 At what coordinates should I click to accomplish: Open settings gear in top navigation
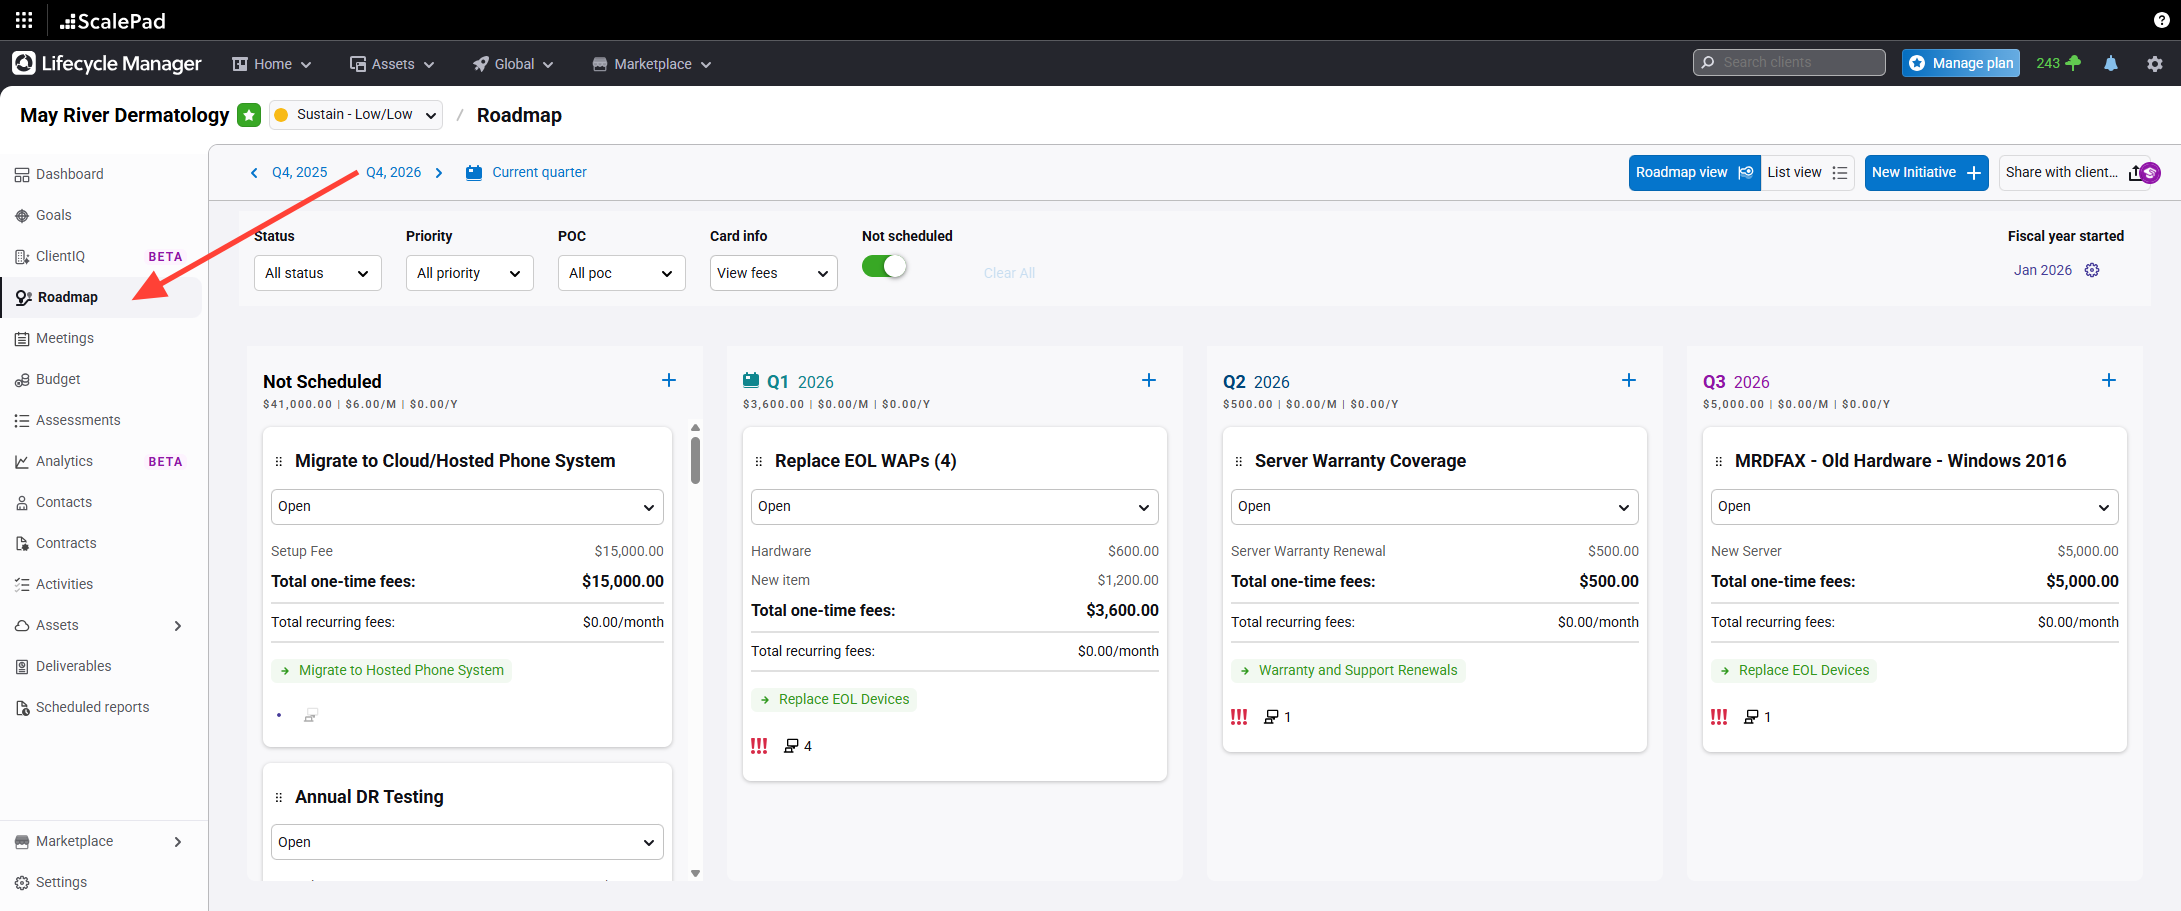[x=2154, y=63]
